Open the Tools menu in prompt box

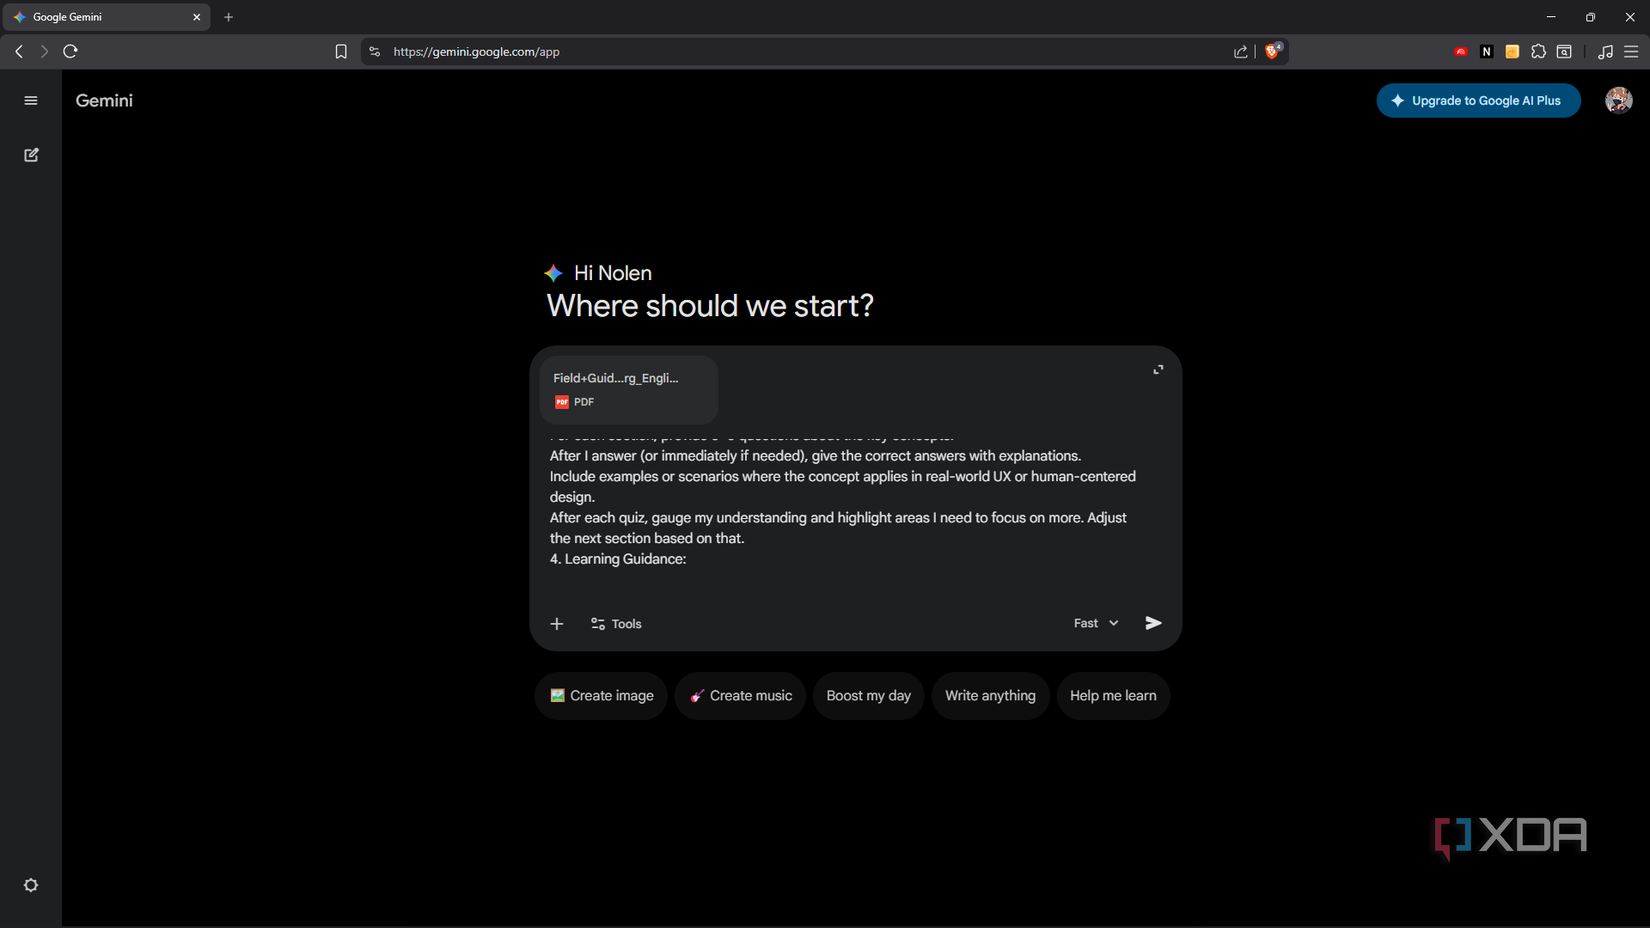click(x=616, y=624)
